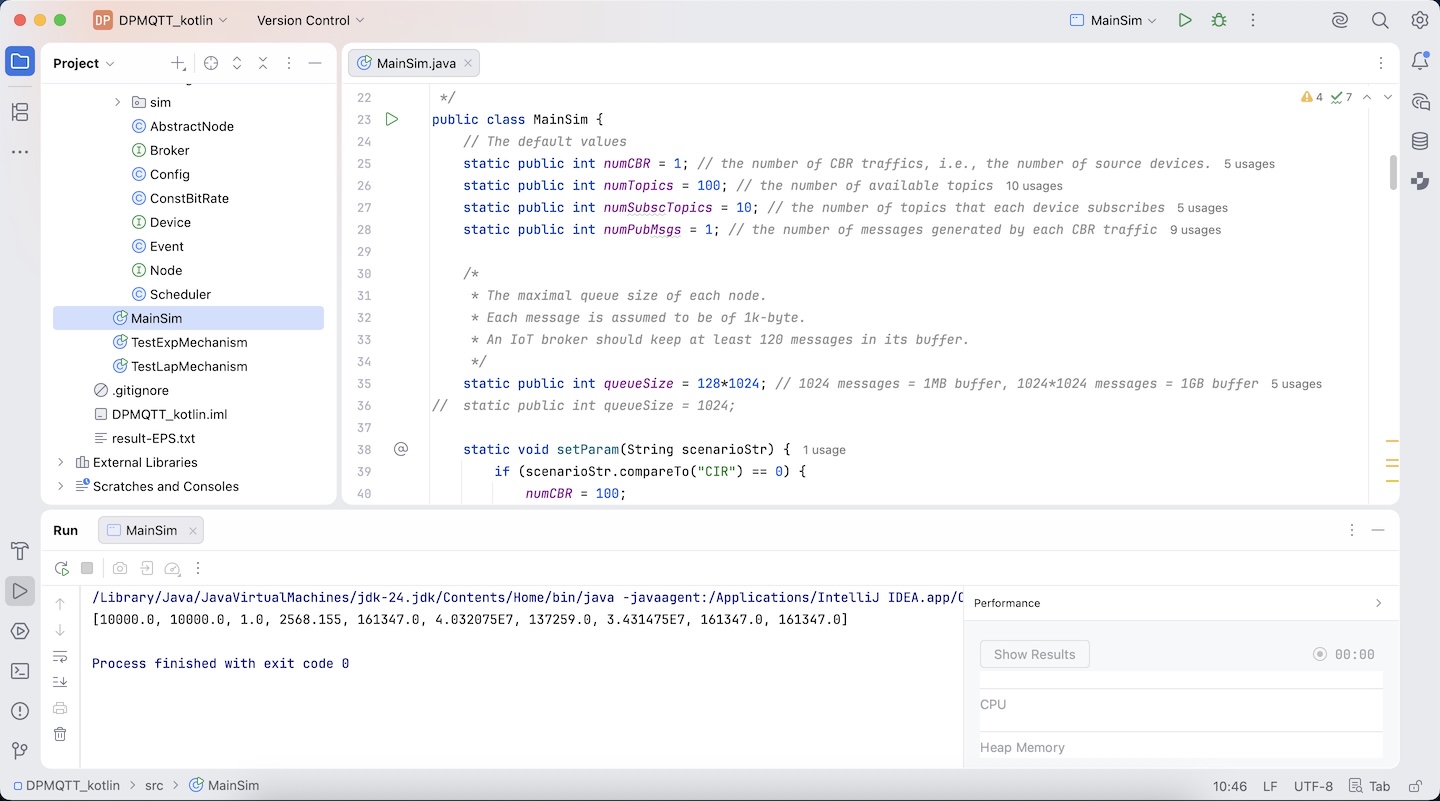Toggle soft-wrap in Run console
1440x801 pixels.
click(60, 657)
